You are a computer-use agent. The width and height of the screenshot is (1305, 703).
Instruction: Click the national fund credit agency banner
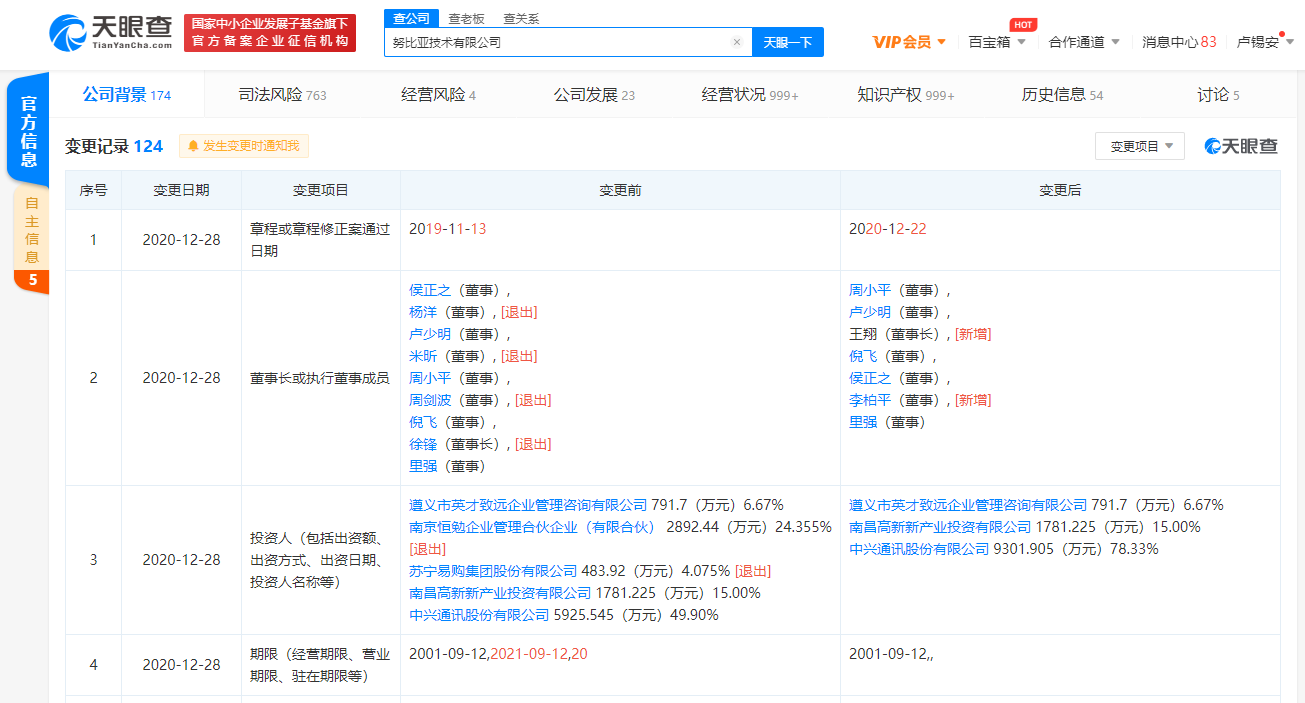[x=271, y=32]
